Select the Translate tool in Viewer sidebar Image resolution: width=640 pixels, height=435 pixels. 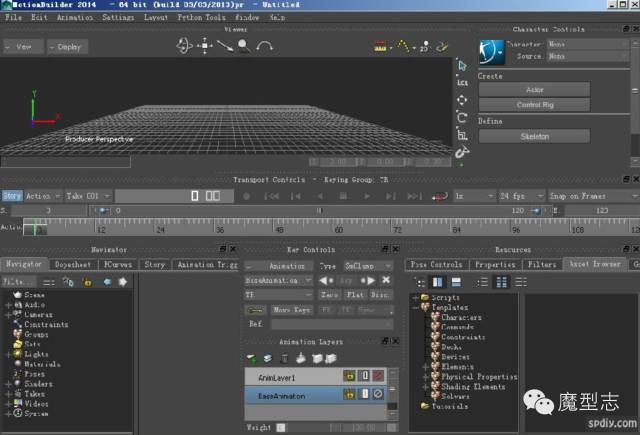(462, 100)
